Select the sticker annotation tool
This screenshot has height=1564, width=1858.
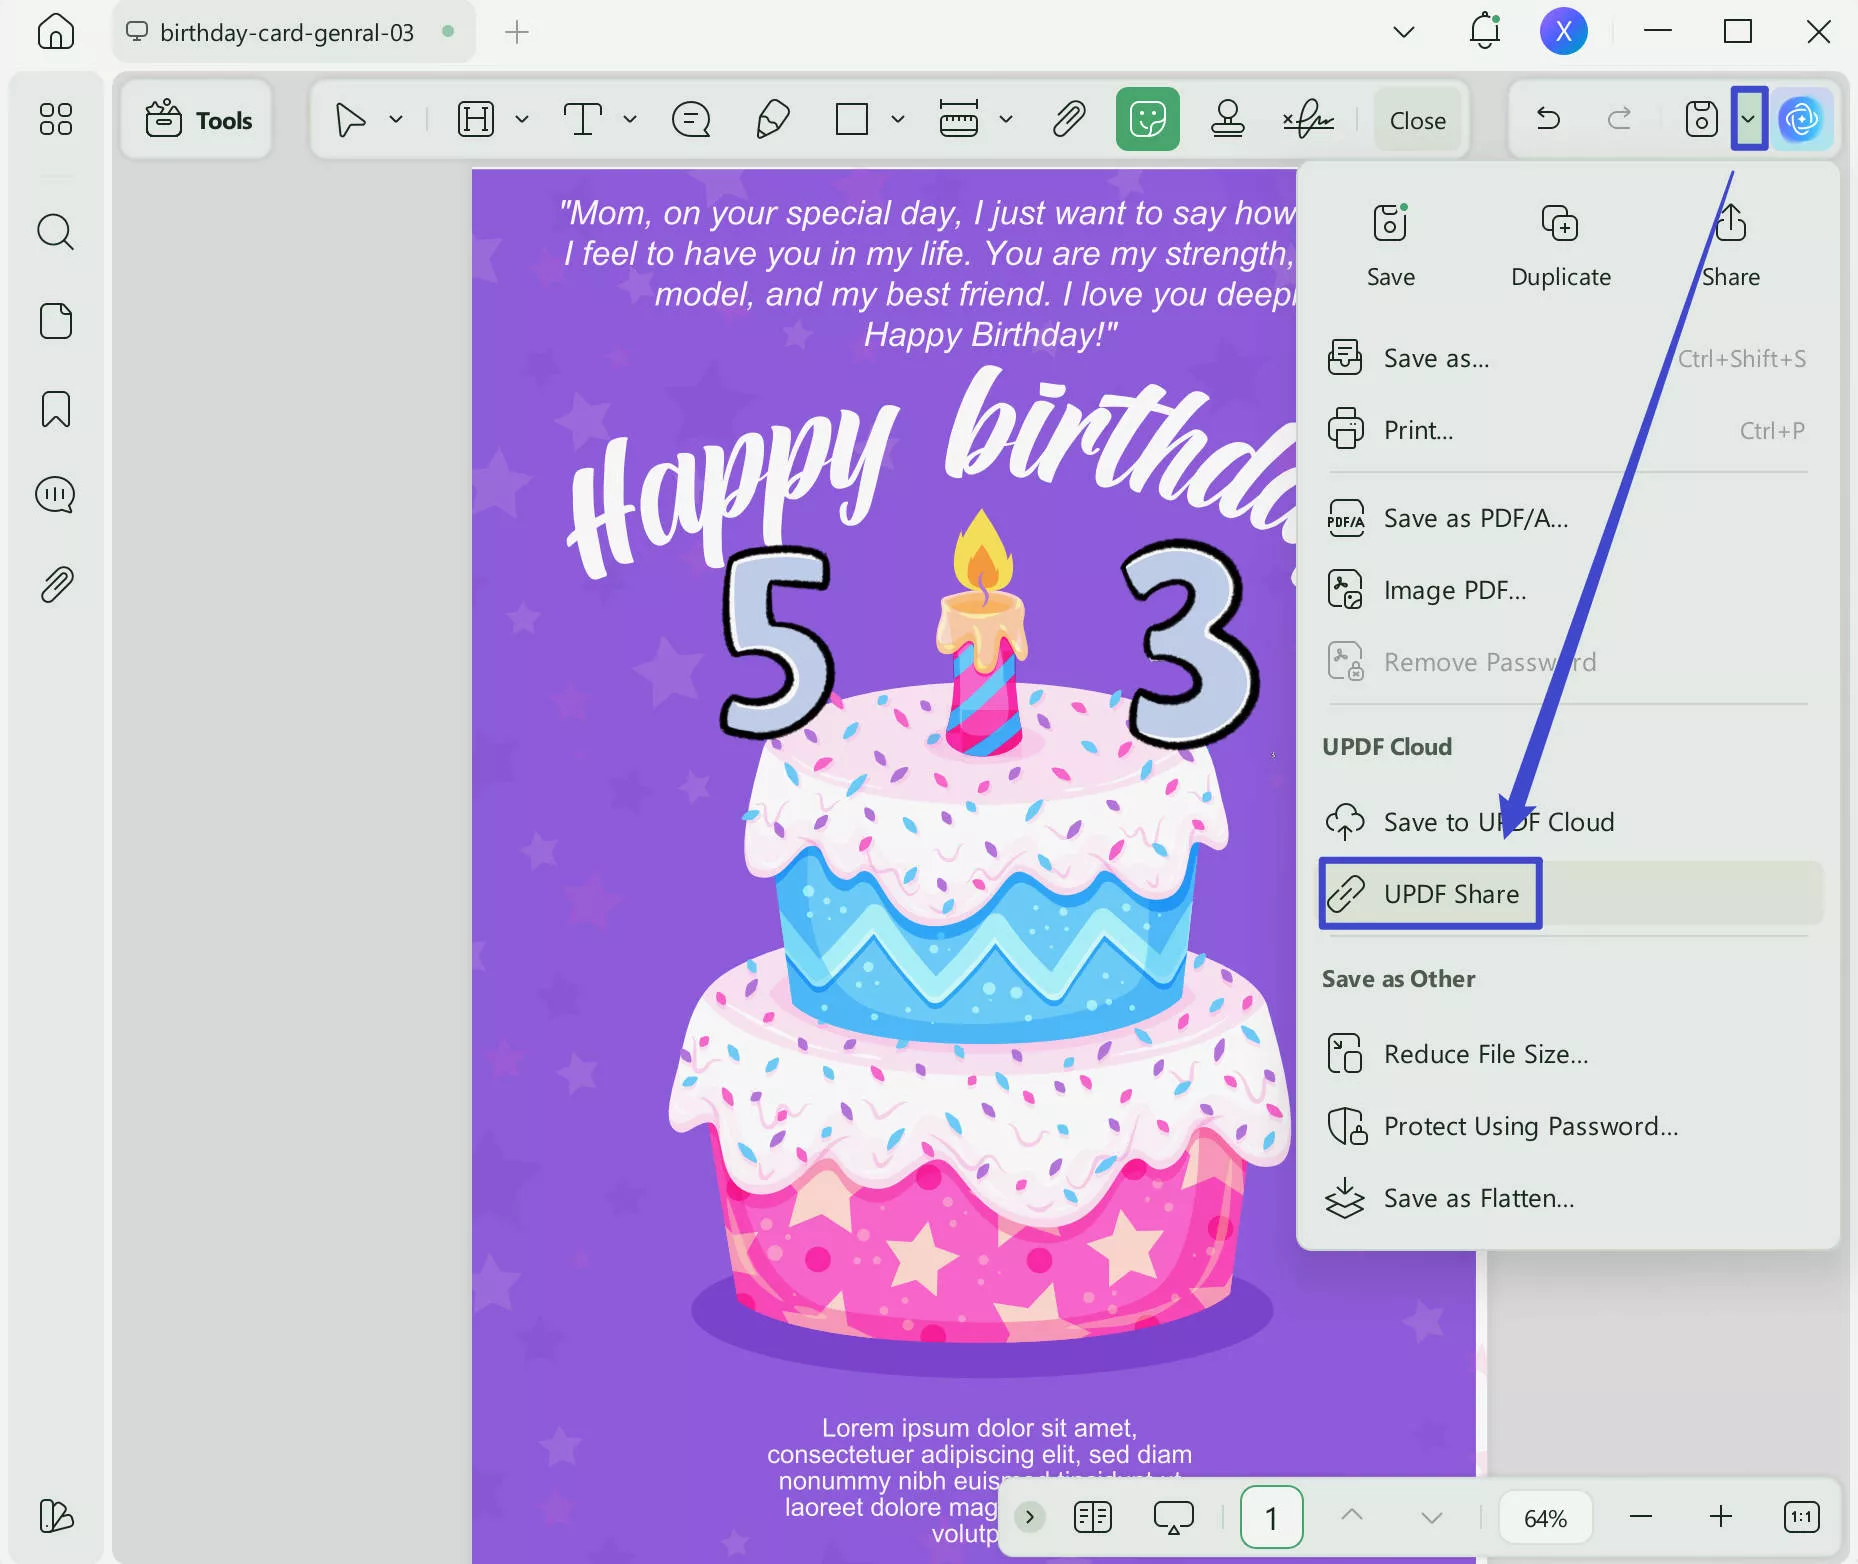(x=1147, y=118)
